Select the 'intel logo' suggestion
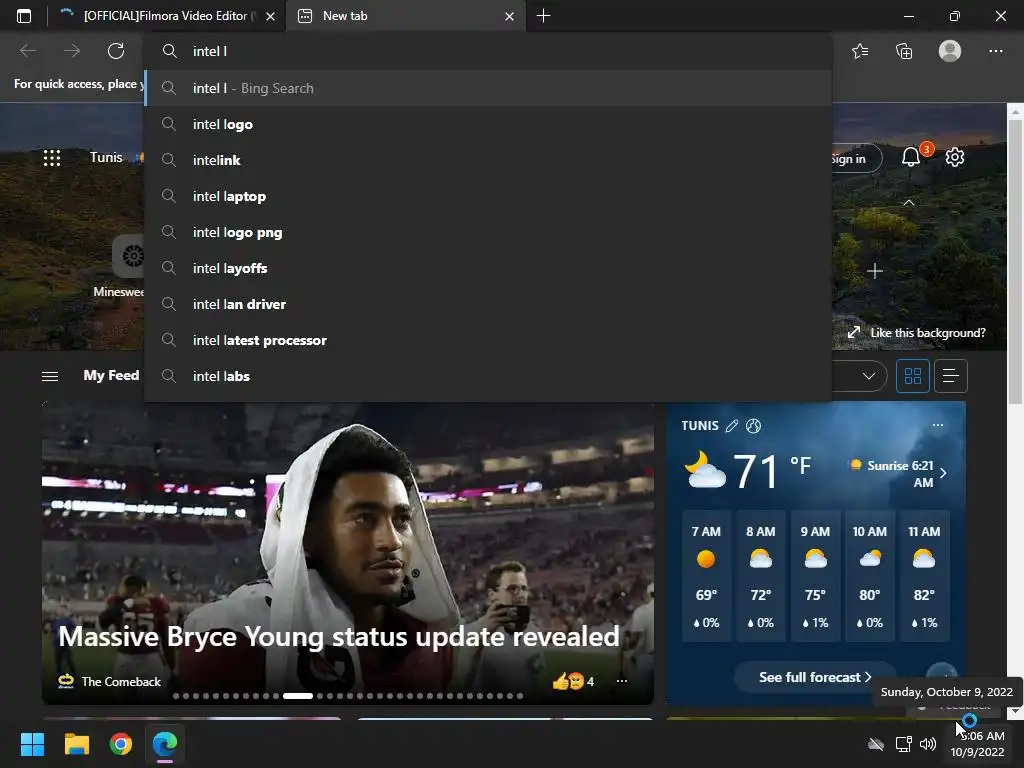This screenshot has height=768, width=1024. (488, 124)
